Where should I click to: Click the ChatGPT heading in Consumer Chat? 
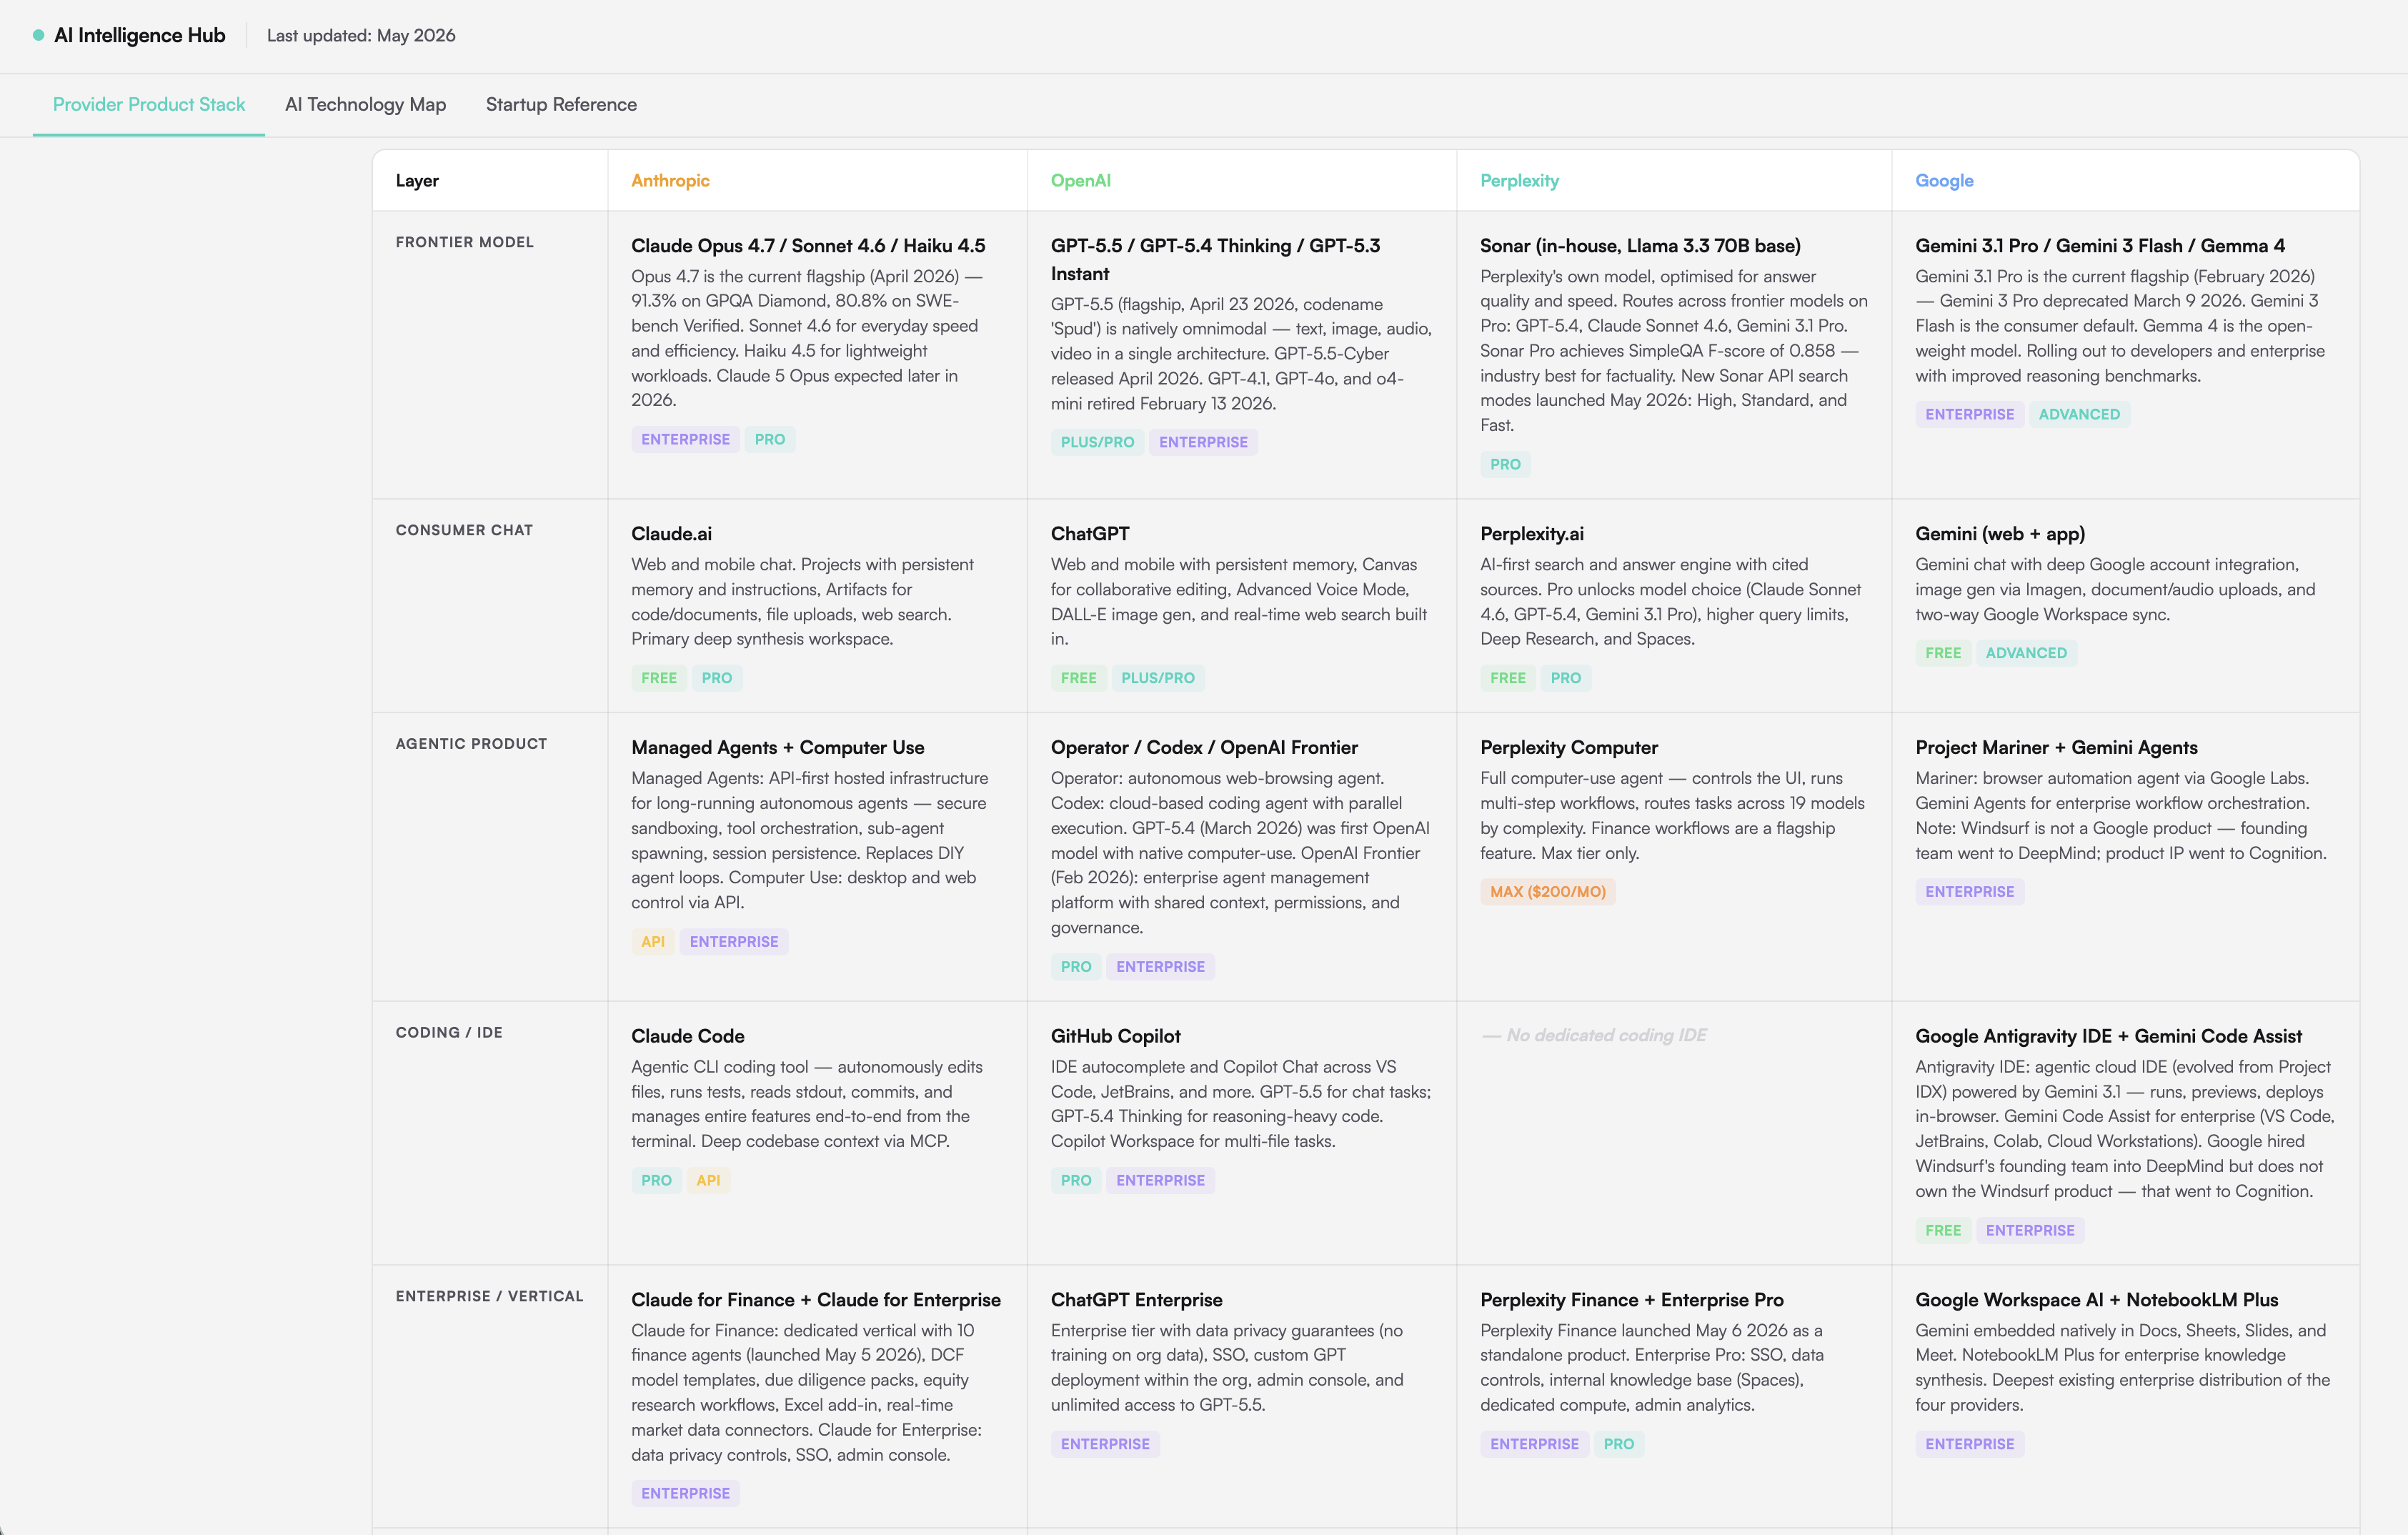coord(1090,533)
